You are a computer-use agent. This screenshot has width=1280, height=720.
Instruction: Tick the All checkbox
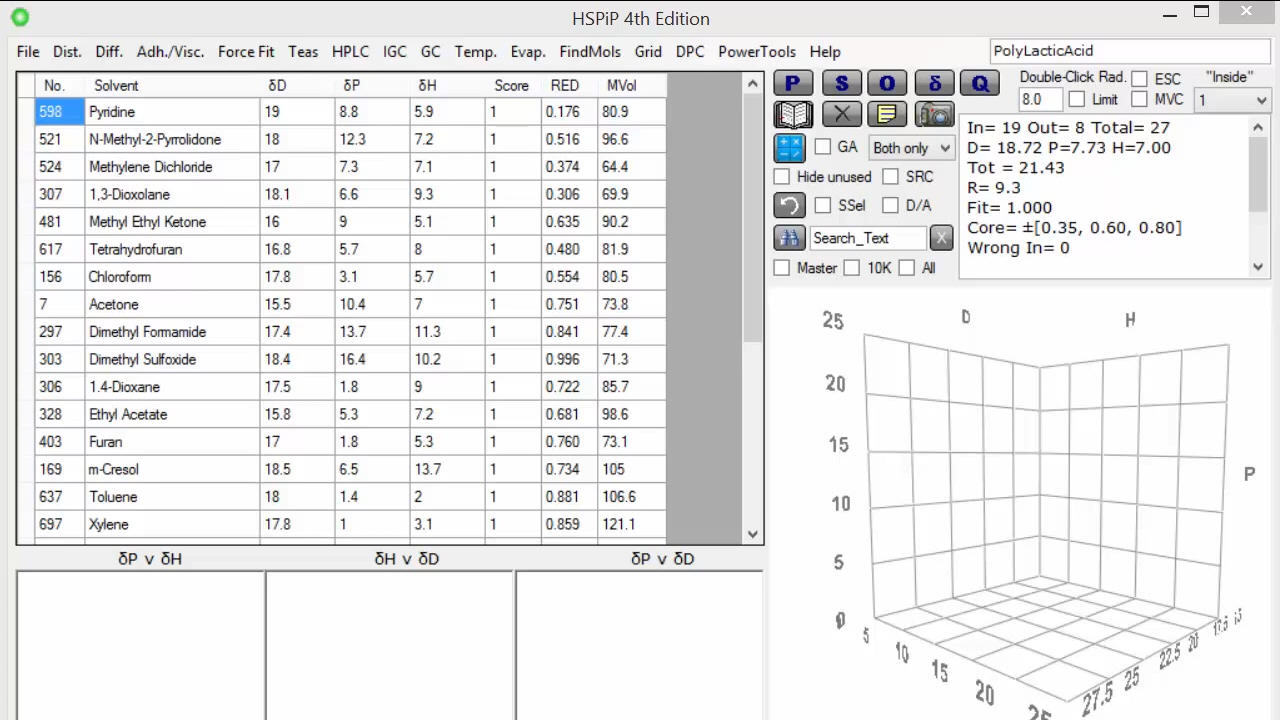pyautogui.click(x=906, y=268)
